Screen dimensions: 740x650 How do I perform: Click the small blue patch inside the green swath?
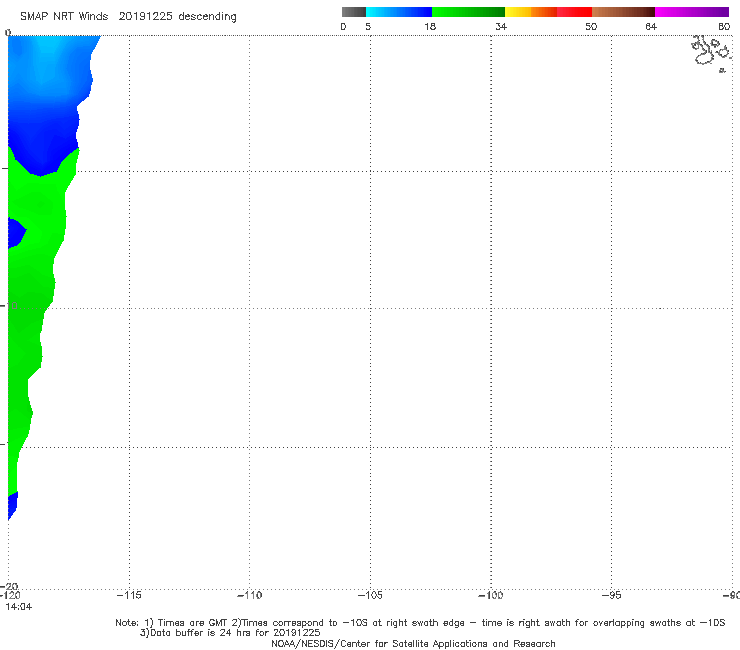click(16, 233)
